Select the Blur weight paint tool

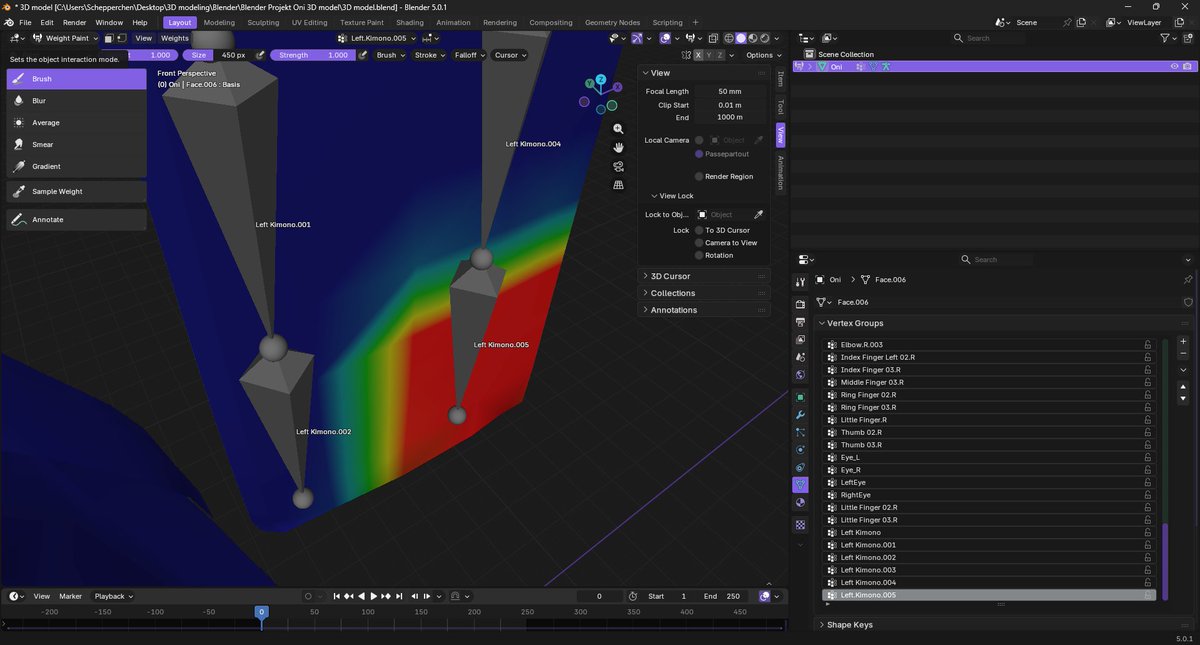(76, 101)
